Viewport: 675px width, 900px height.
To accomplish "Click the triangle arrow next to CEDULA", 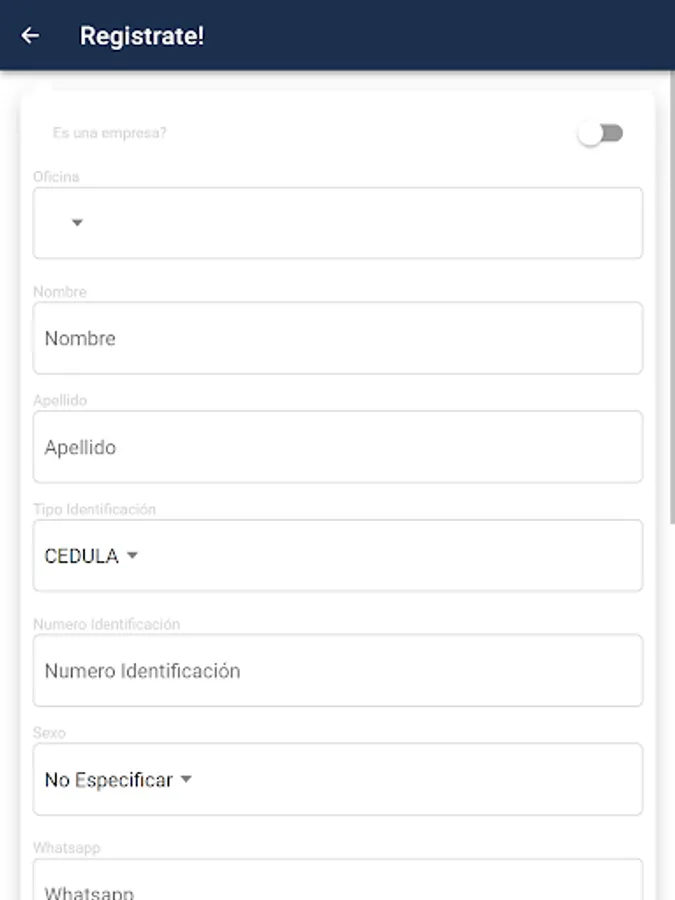I will (132, 556).
